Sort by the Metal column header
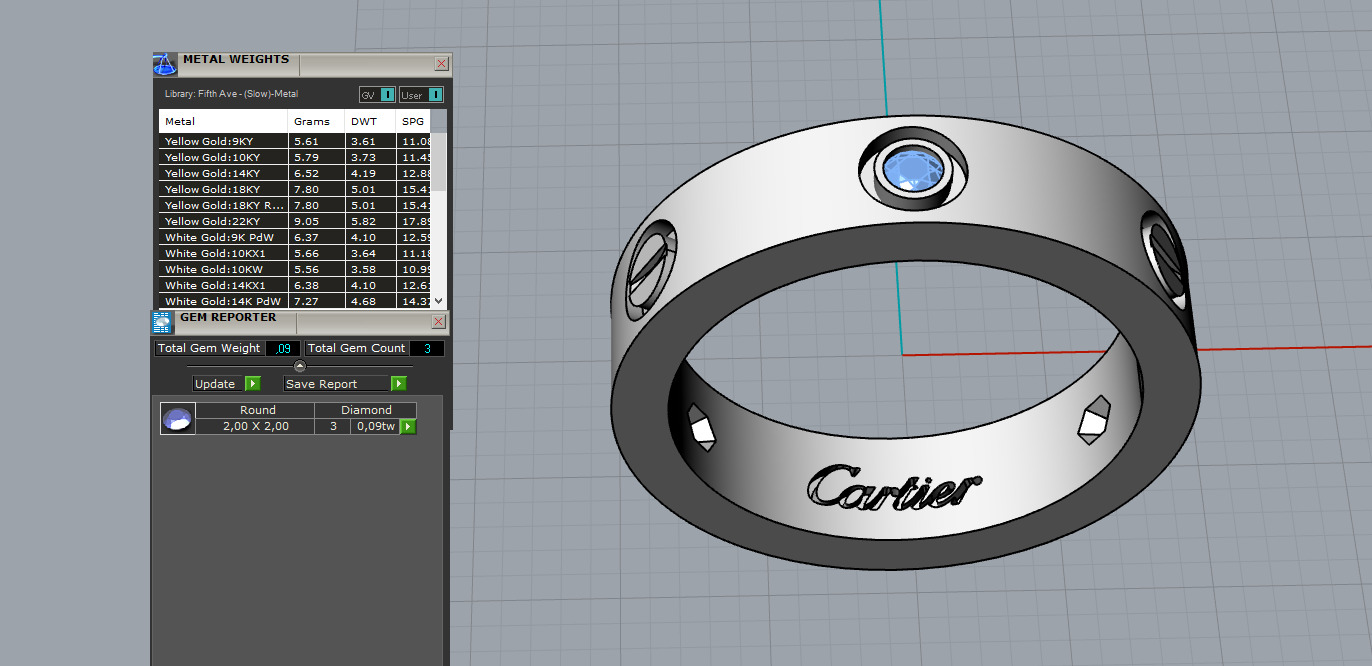The image size is (1372, 666). tap(223, 121)
